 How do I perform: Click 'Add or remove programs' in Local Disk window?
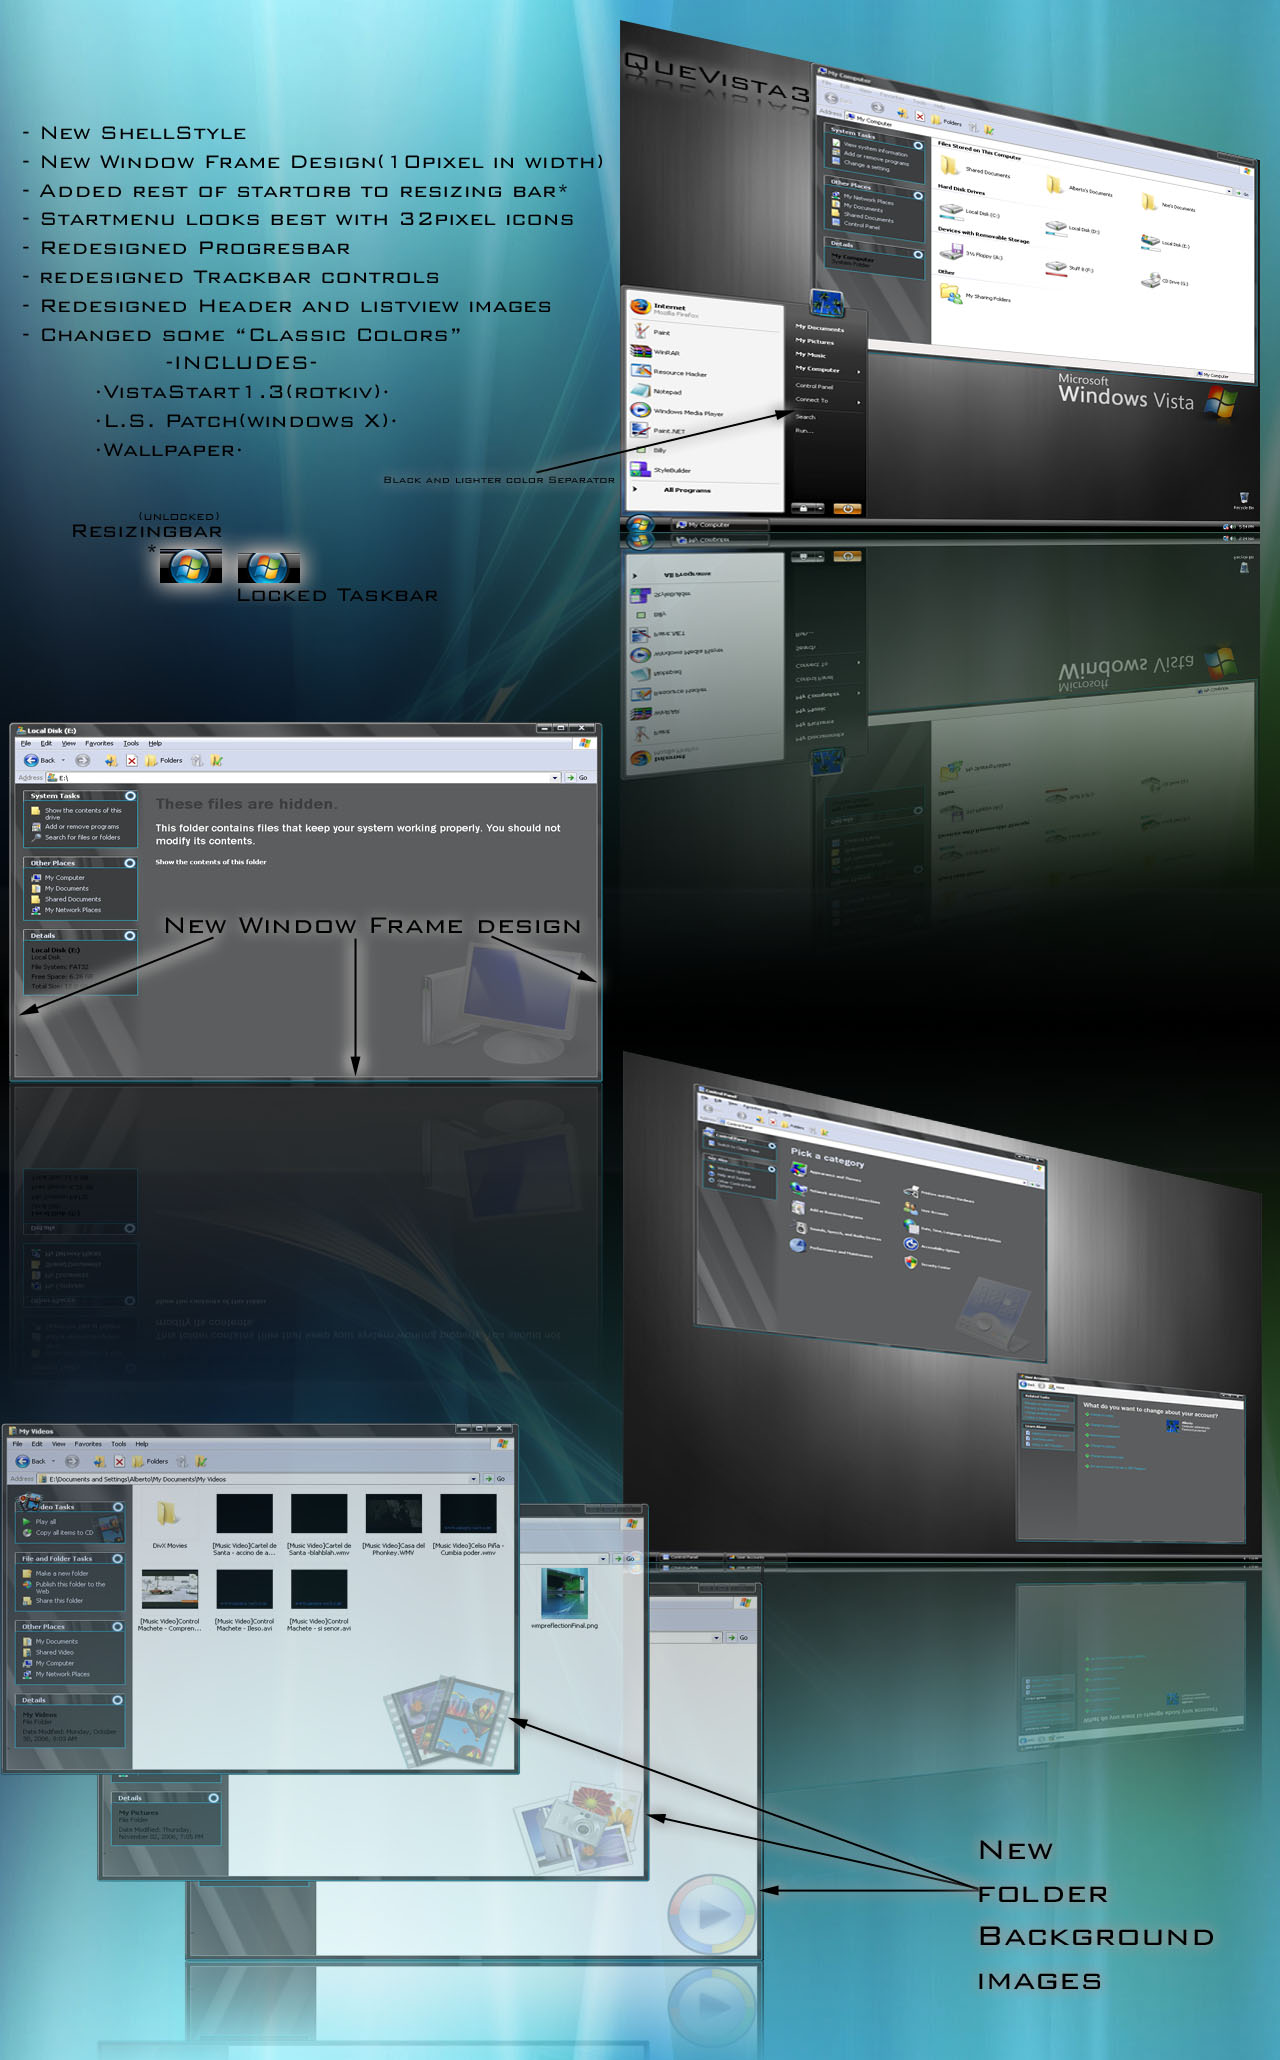(75, 827)
